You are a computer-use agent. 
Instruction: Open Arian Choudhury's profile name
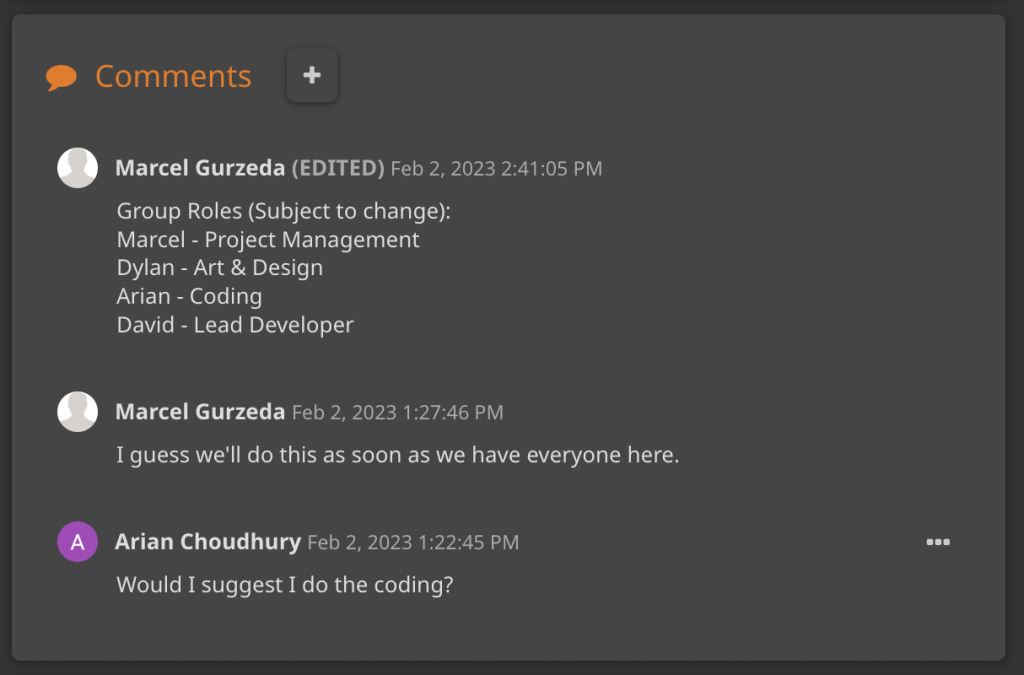pos(208,542)
